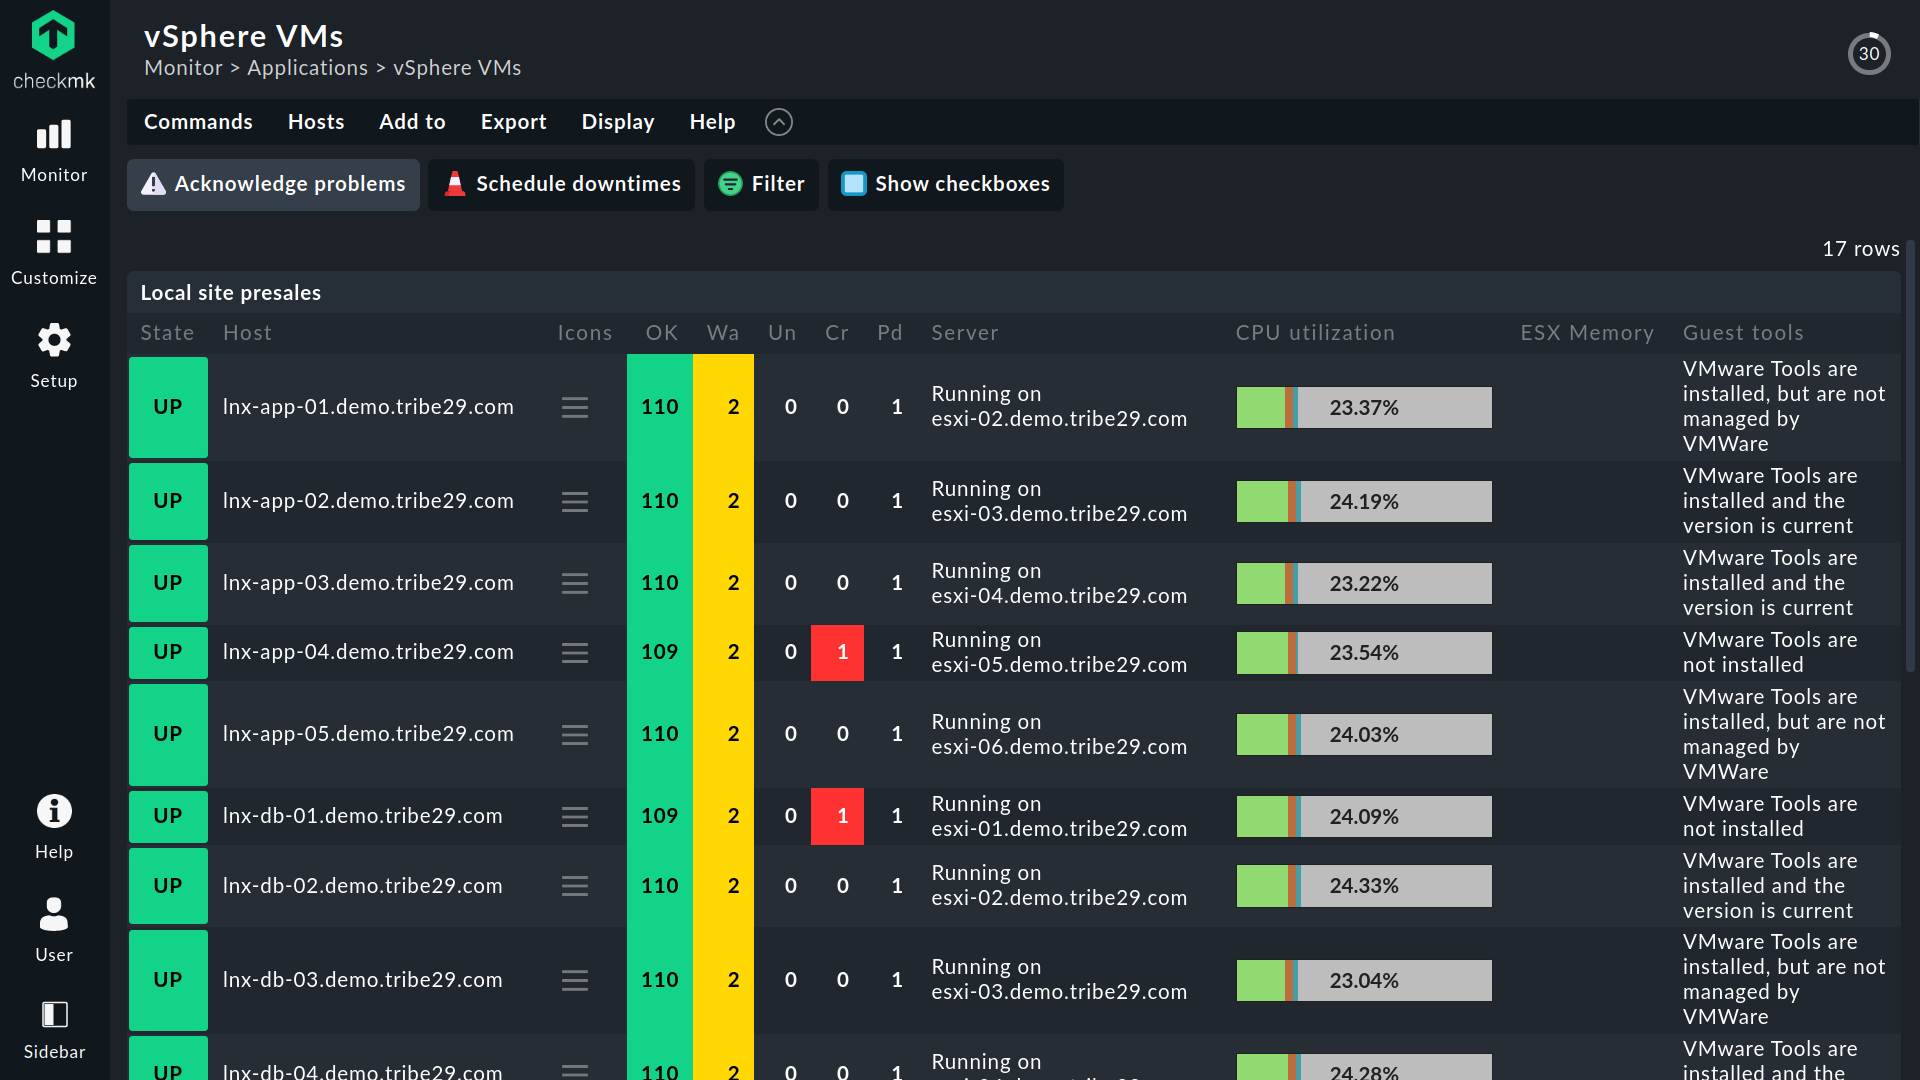
Task: Open the Monitor sidebar menu
Action: tap(54, 152)
